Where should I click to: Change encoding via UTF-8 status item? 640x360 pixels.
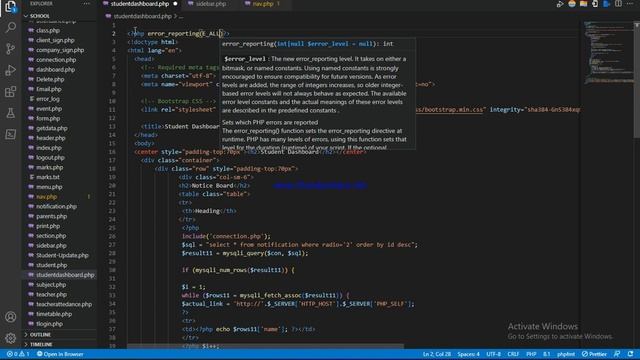pos(493,354)
